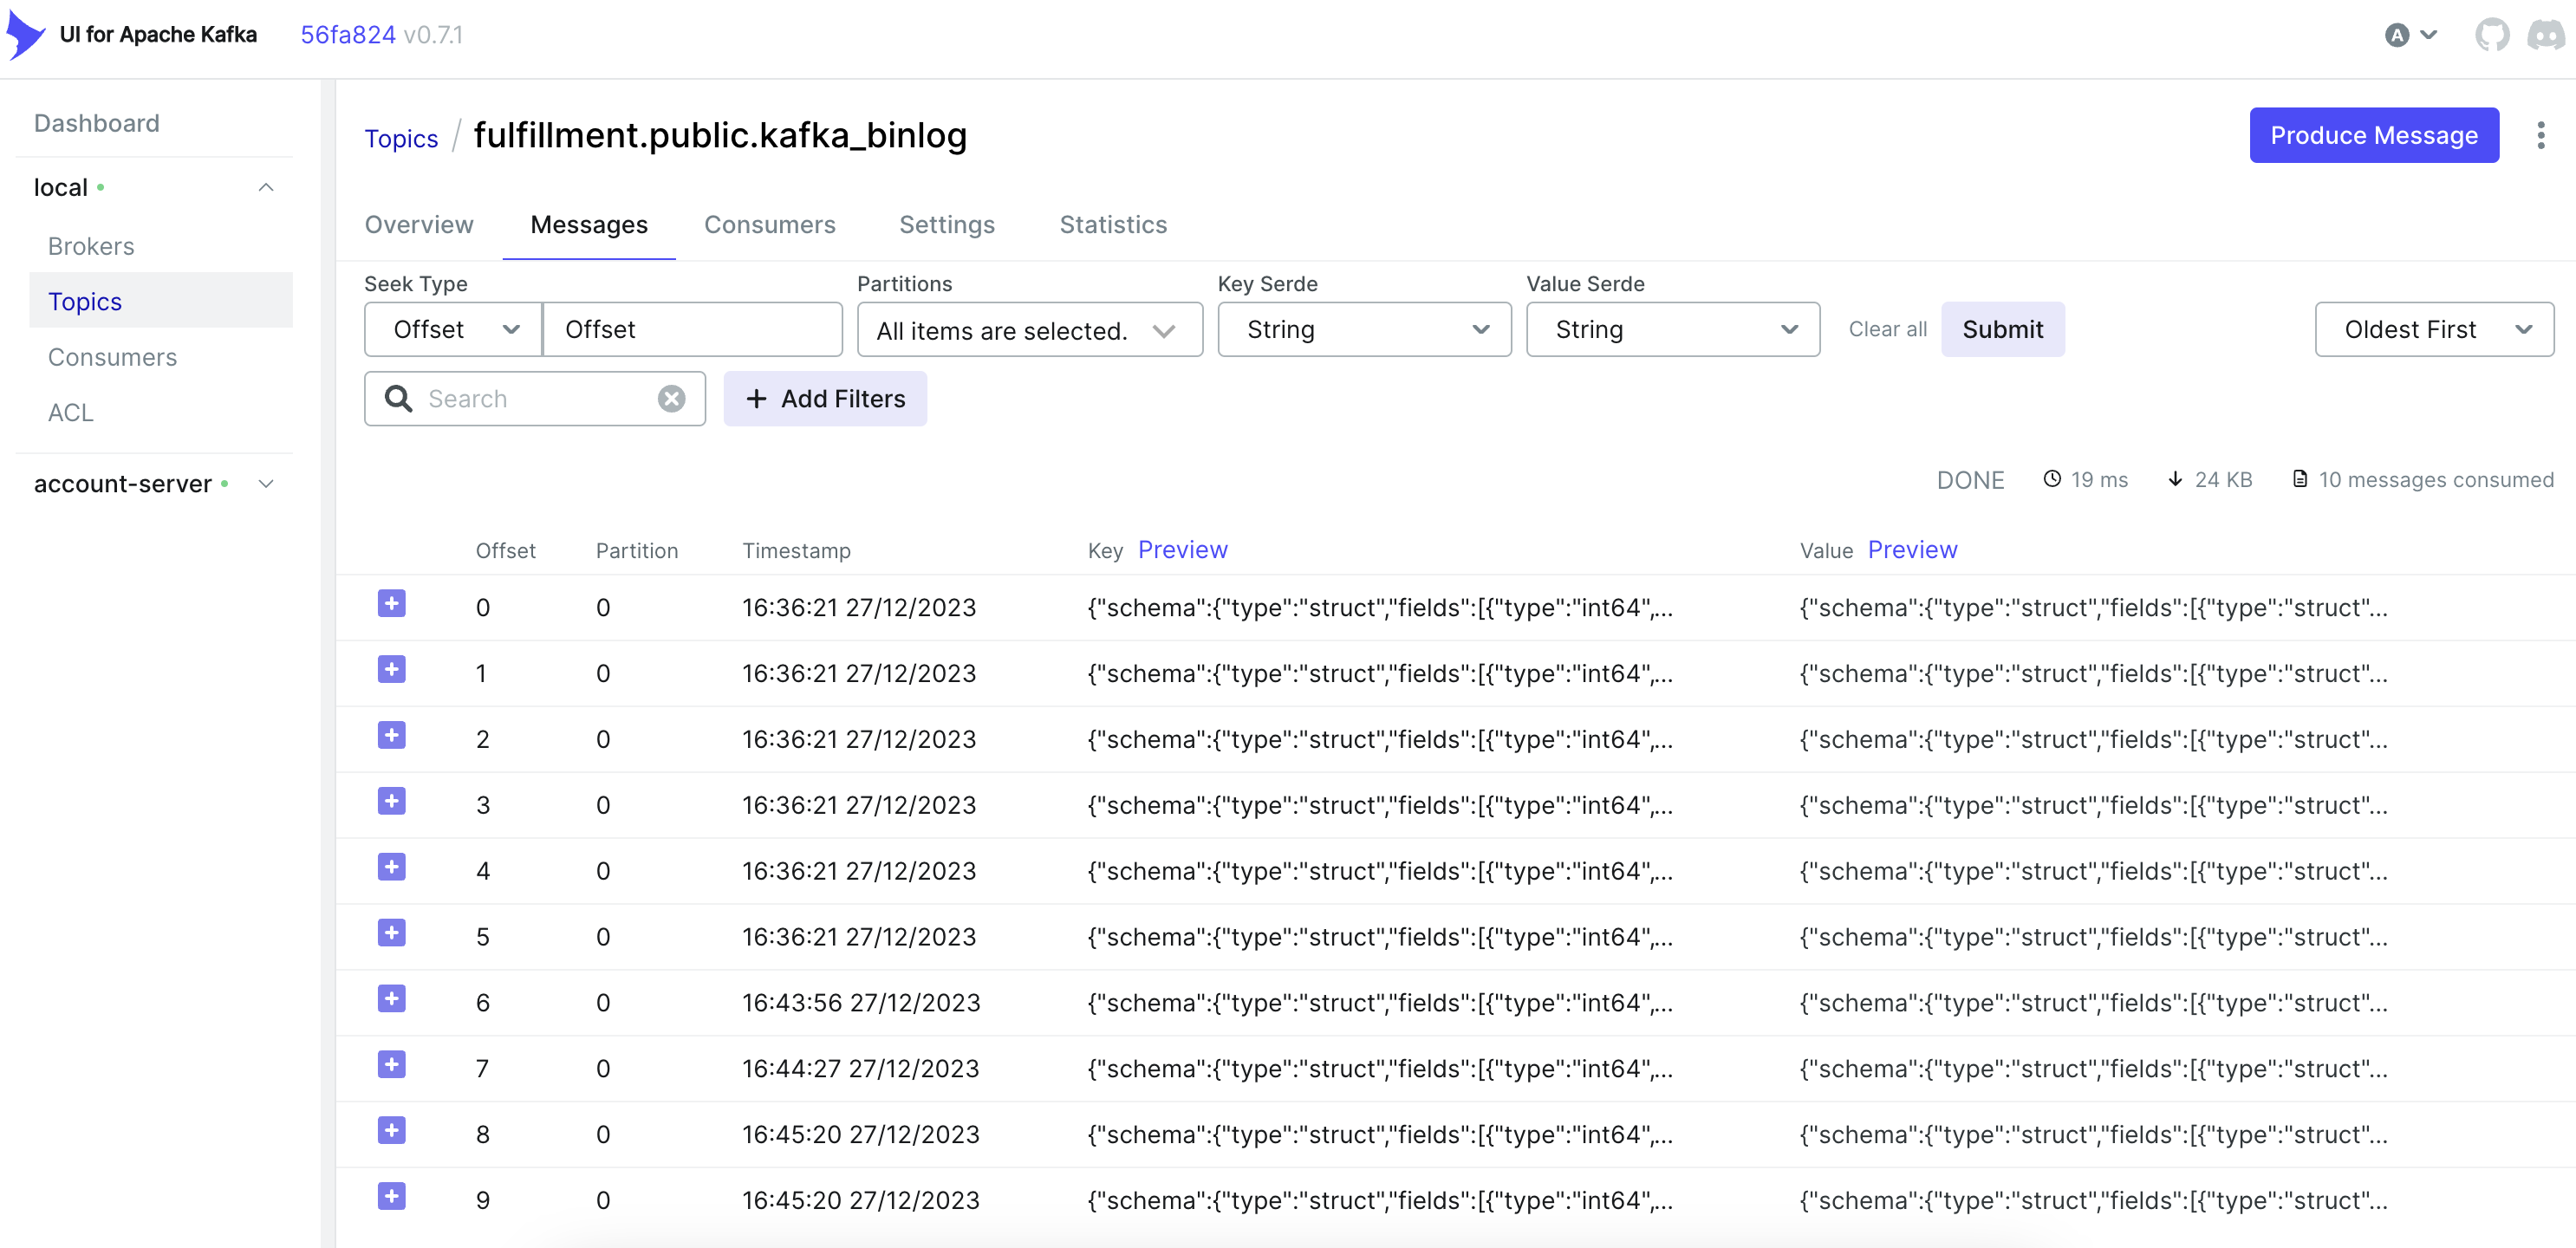Click timestamp 16:43:56 27/12/2023
This screenshot has width=2576, height=1248.
[x=860, y=1003]
